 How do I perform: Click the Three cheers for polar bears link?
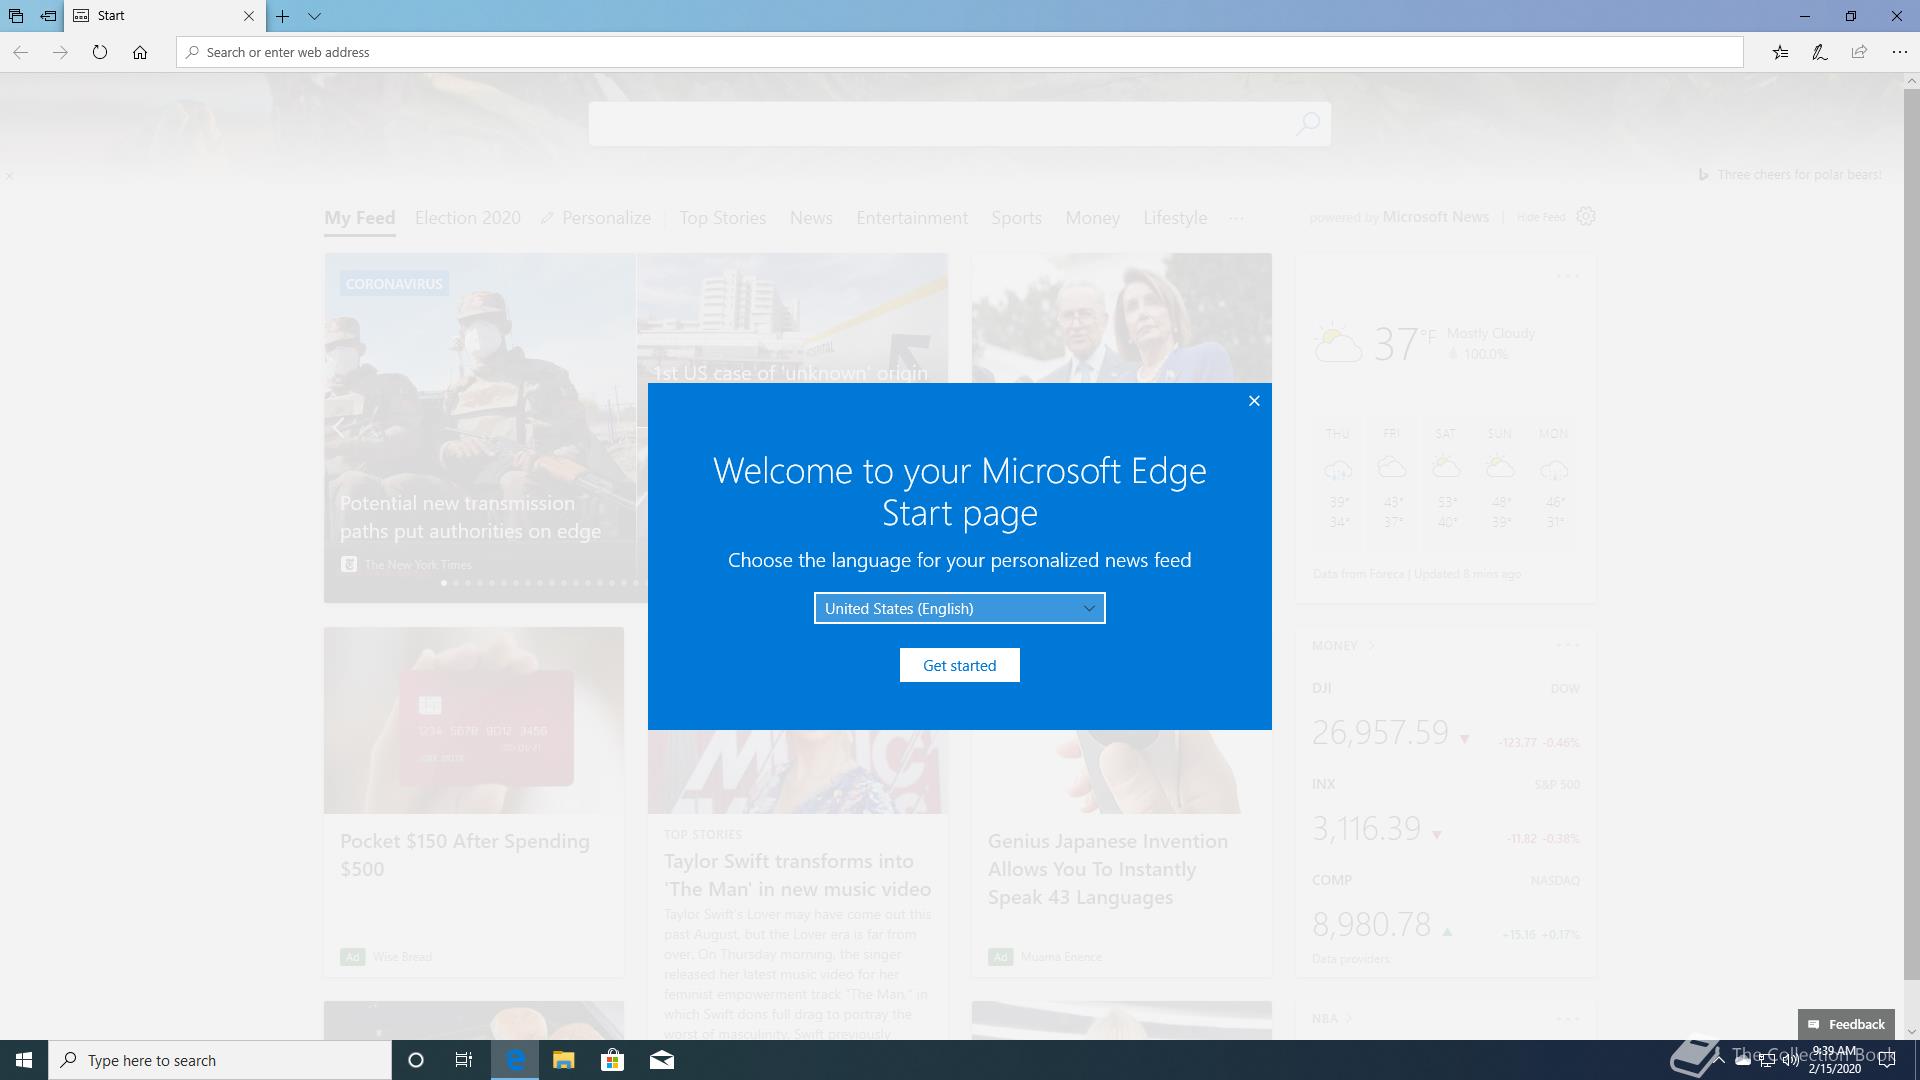tap(1799, 175)
